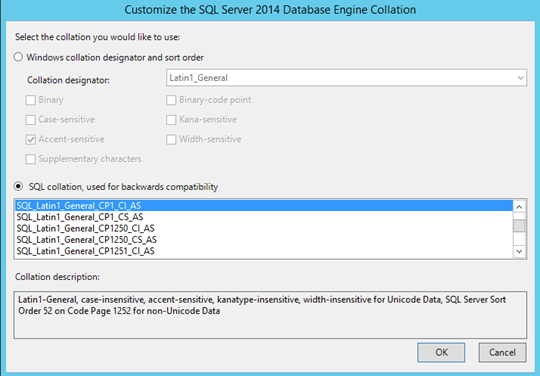Select Windows collation designator radio button

(x=18, y=57)
